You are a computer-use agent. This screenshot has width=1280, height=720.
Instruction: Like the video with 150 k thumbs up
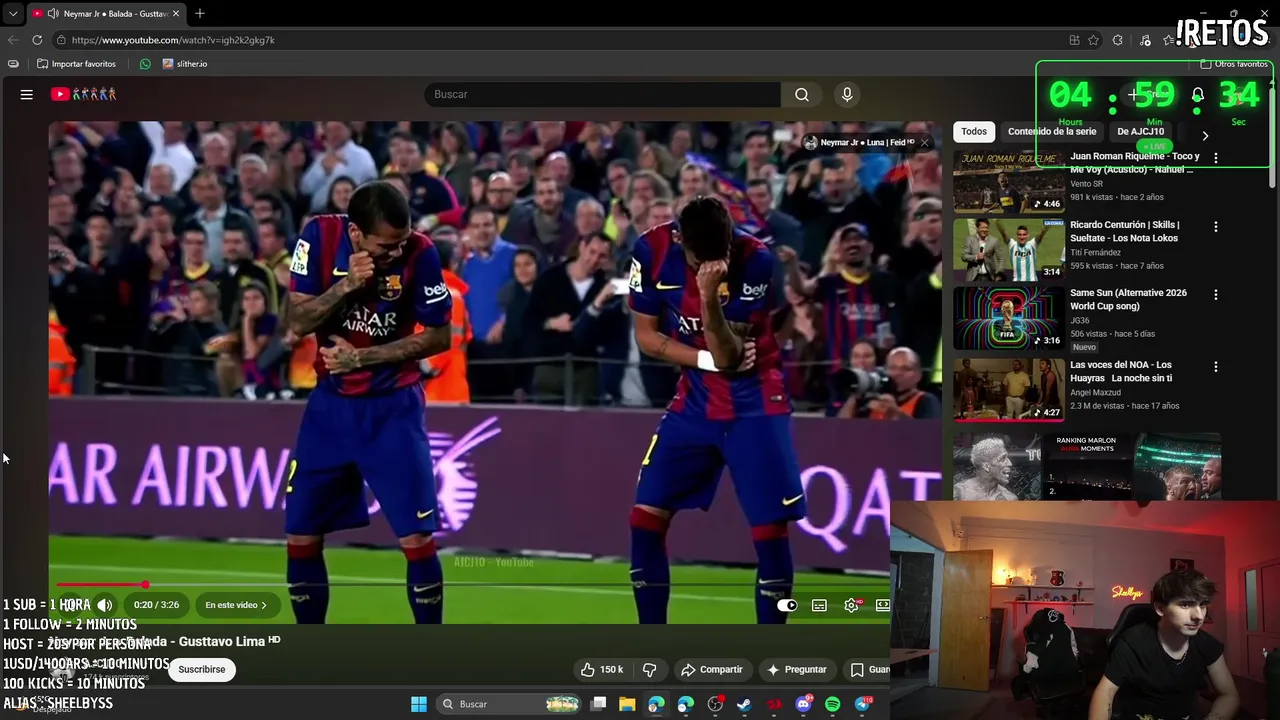tap(602, 669)
